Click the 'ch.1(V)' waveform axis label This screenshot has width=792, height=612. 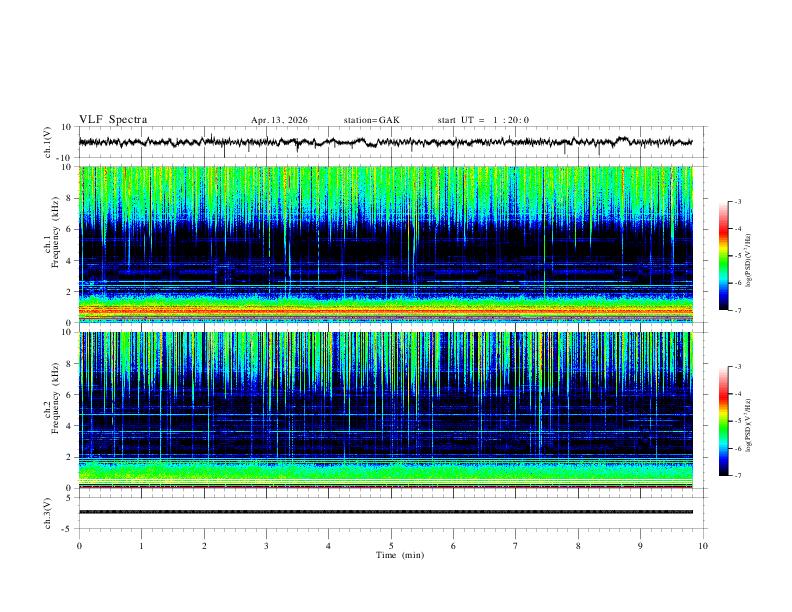click(x=48, y=142)
